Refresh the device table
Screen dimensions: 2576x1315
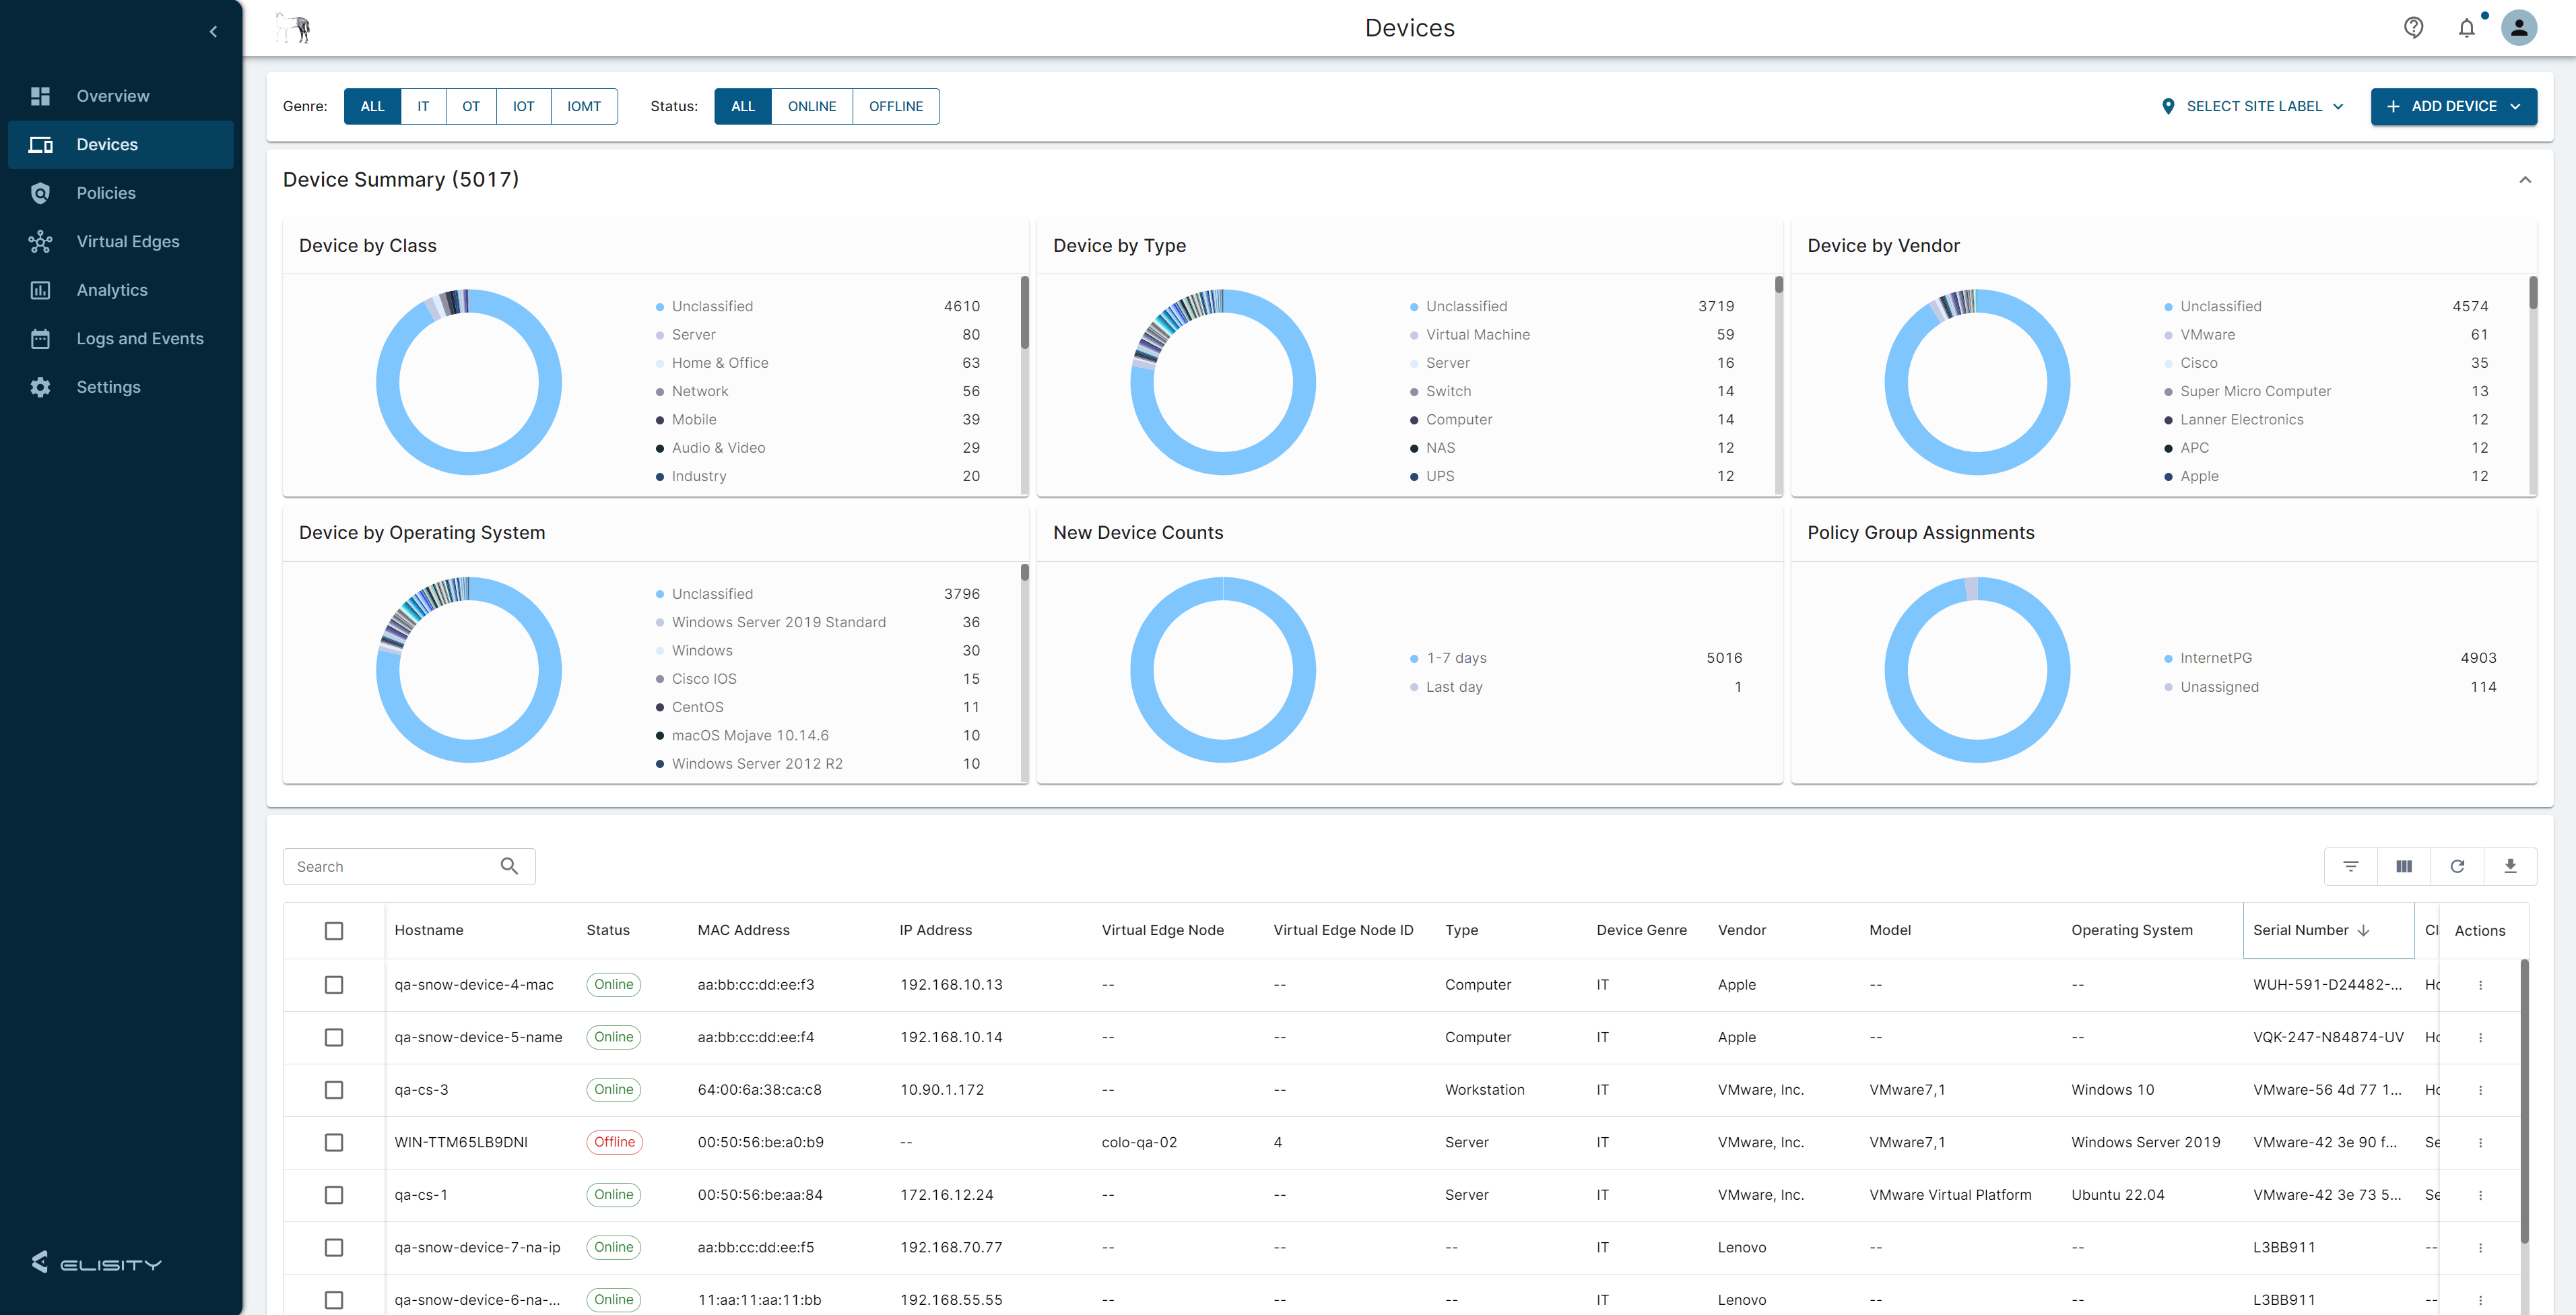(2457, 866)
